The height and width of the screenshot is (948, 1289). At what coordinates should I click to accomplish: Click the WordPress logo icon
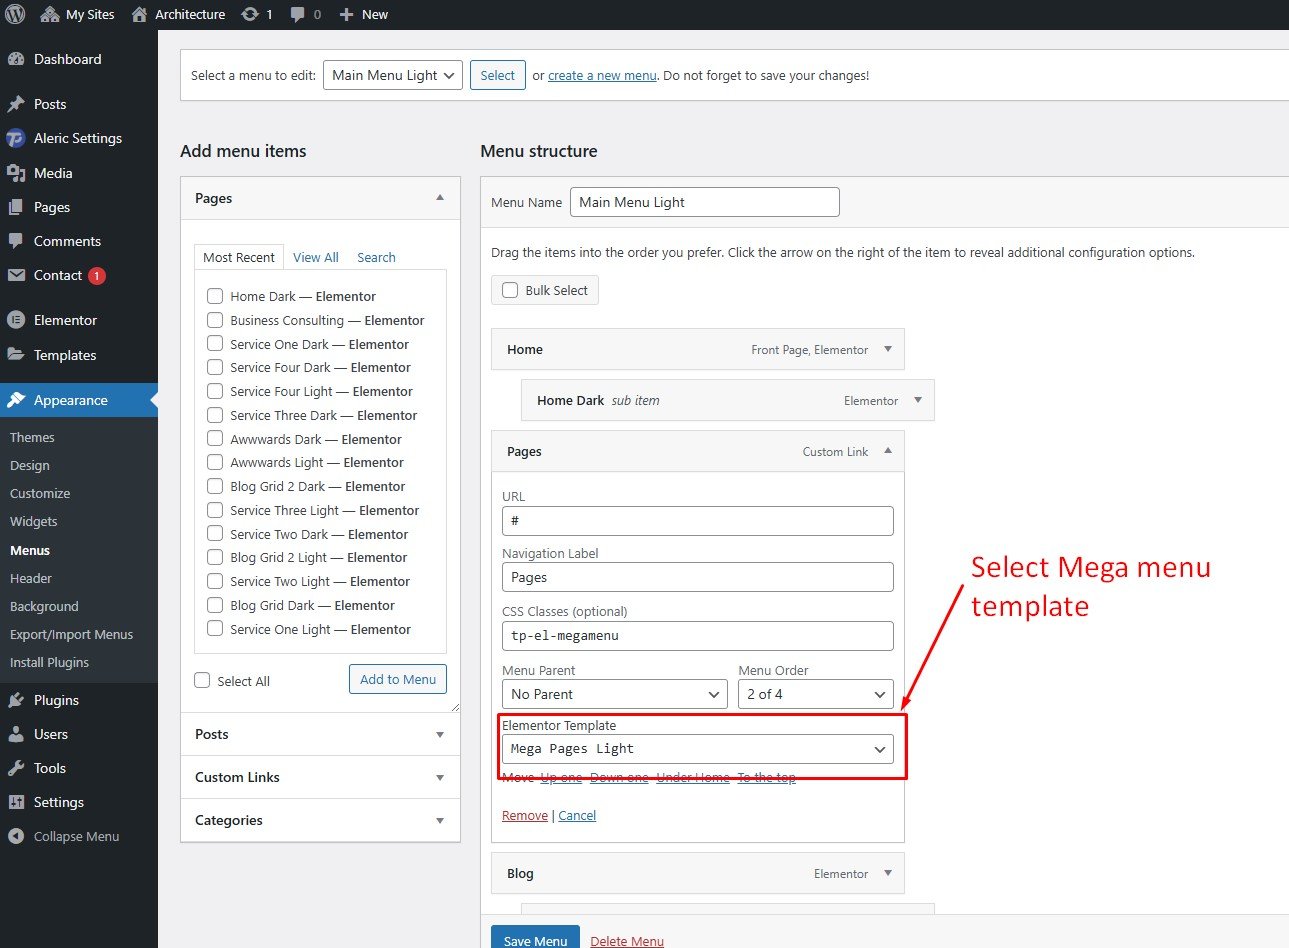coord(15,14)
